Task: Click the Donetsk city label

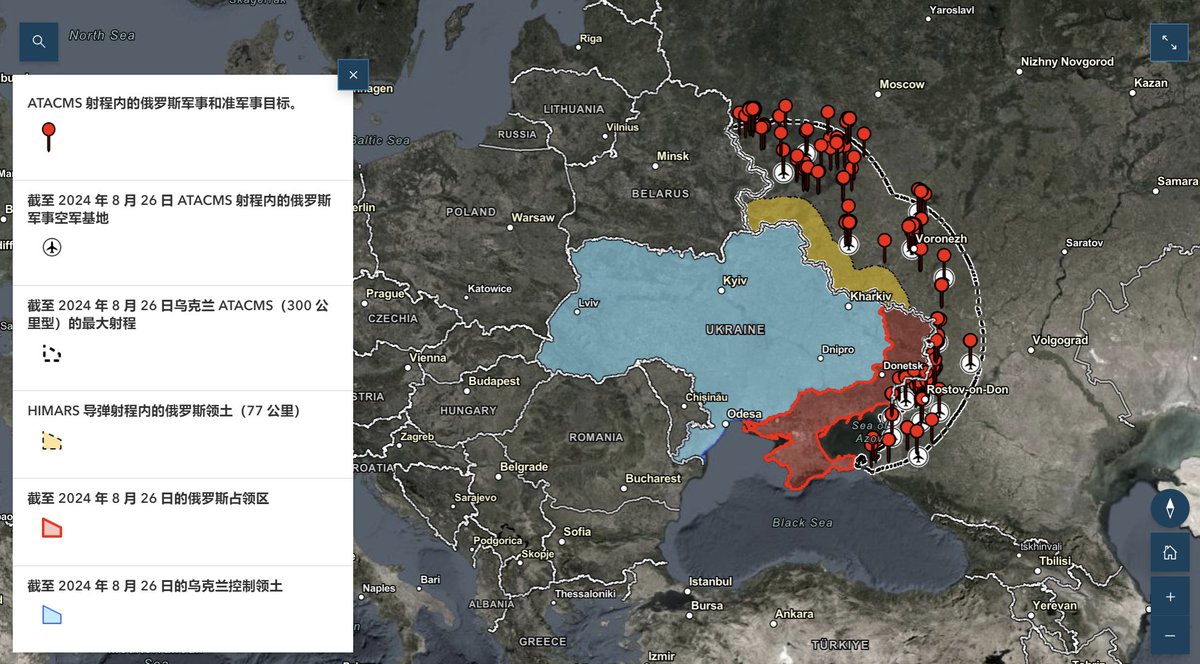Action: point(904,366)
